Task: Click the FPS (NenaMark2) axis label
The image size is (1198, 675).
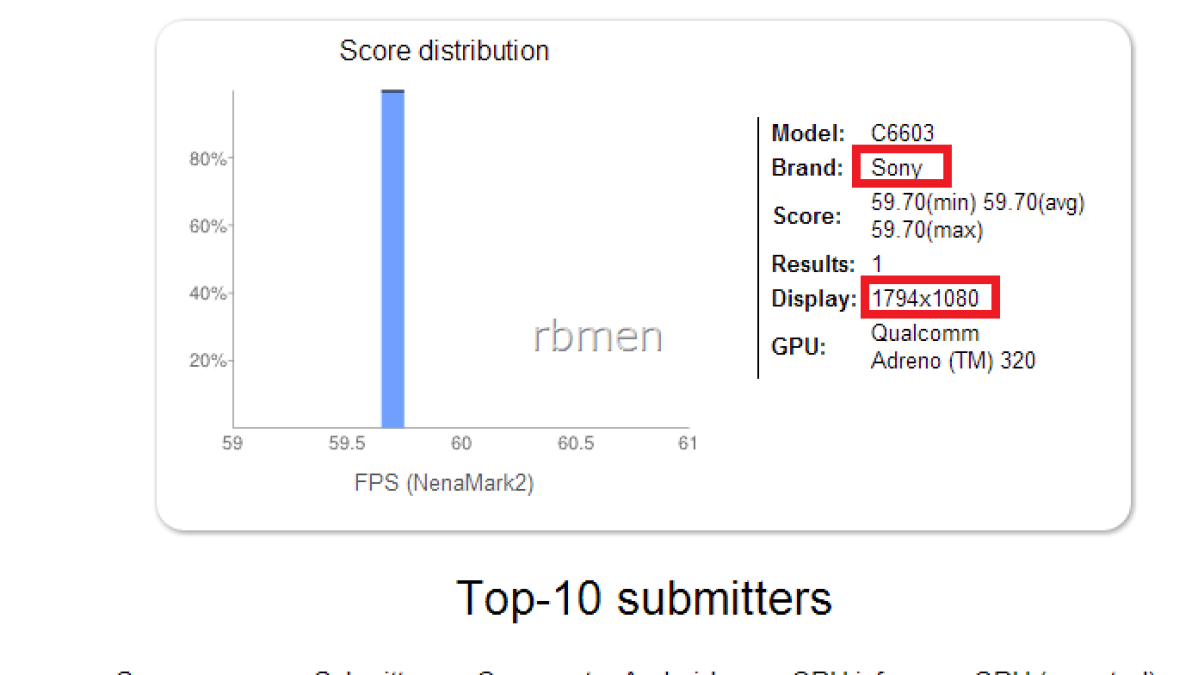Action: pos(444,483)
